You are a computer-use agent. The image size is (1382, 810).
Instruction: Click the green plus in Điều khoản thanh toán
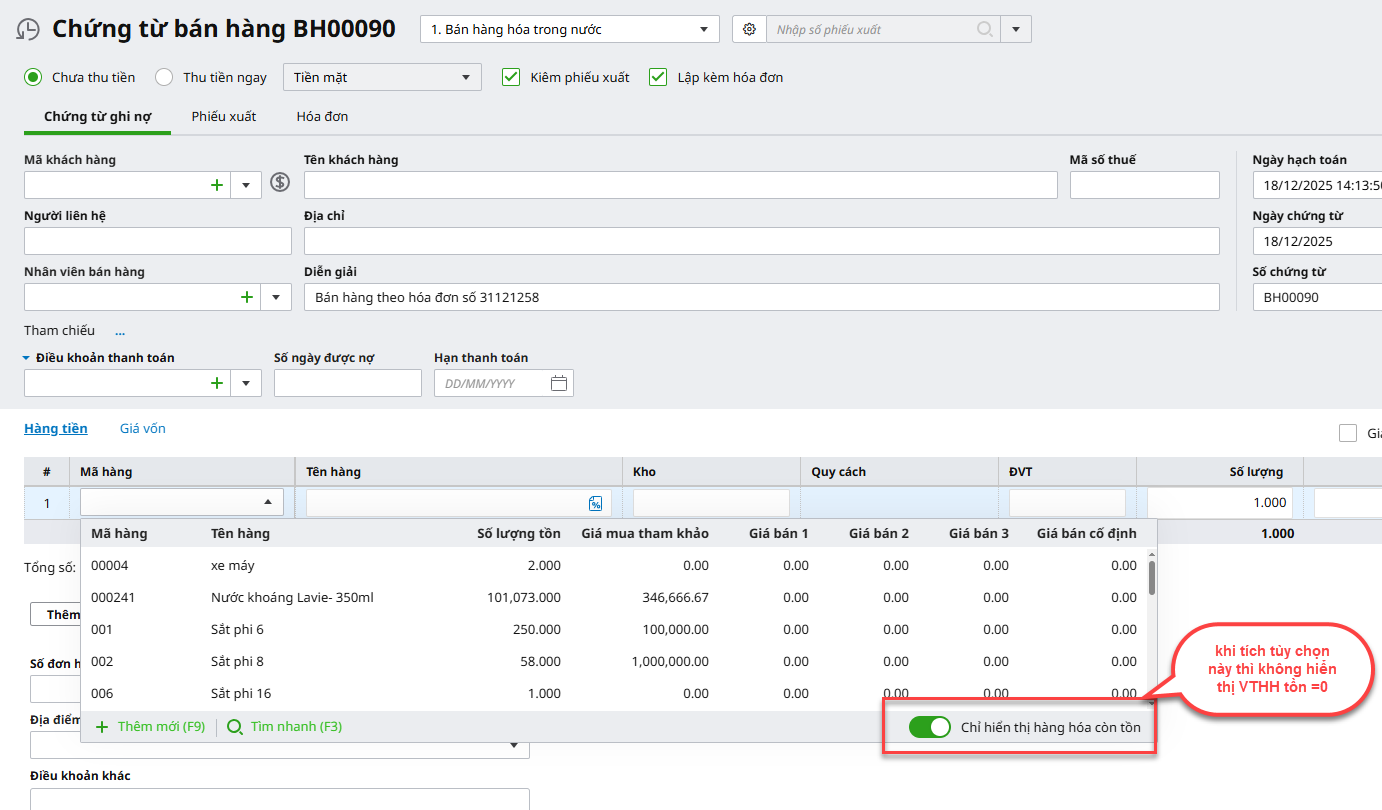[216, 383]
